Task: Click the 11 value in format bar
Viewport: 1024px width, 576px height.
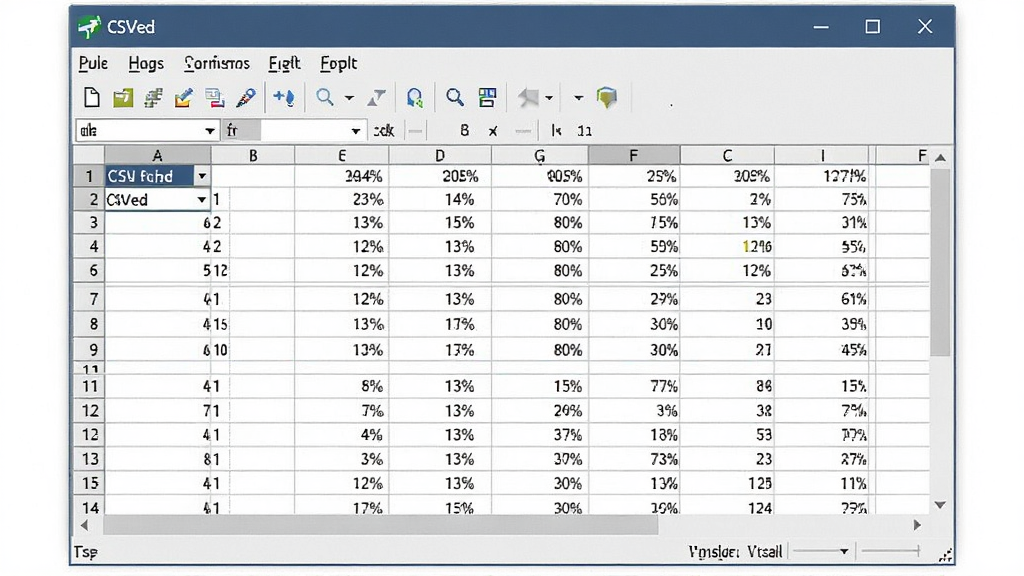Action: pos(584,131)
